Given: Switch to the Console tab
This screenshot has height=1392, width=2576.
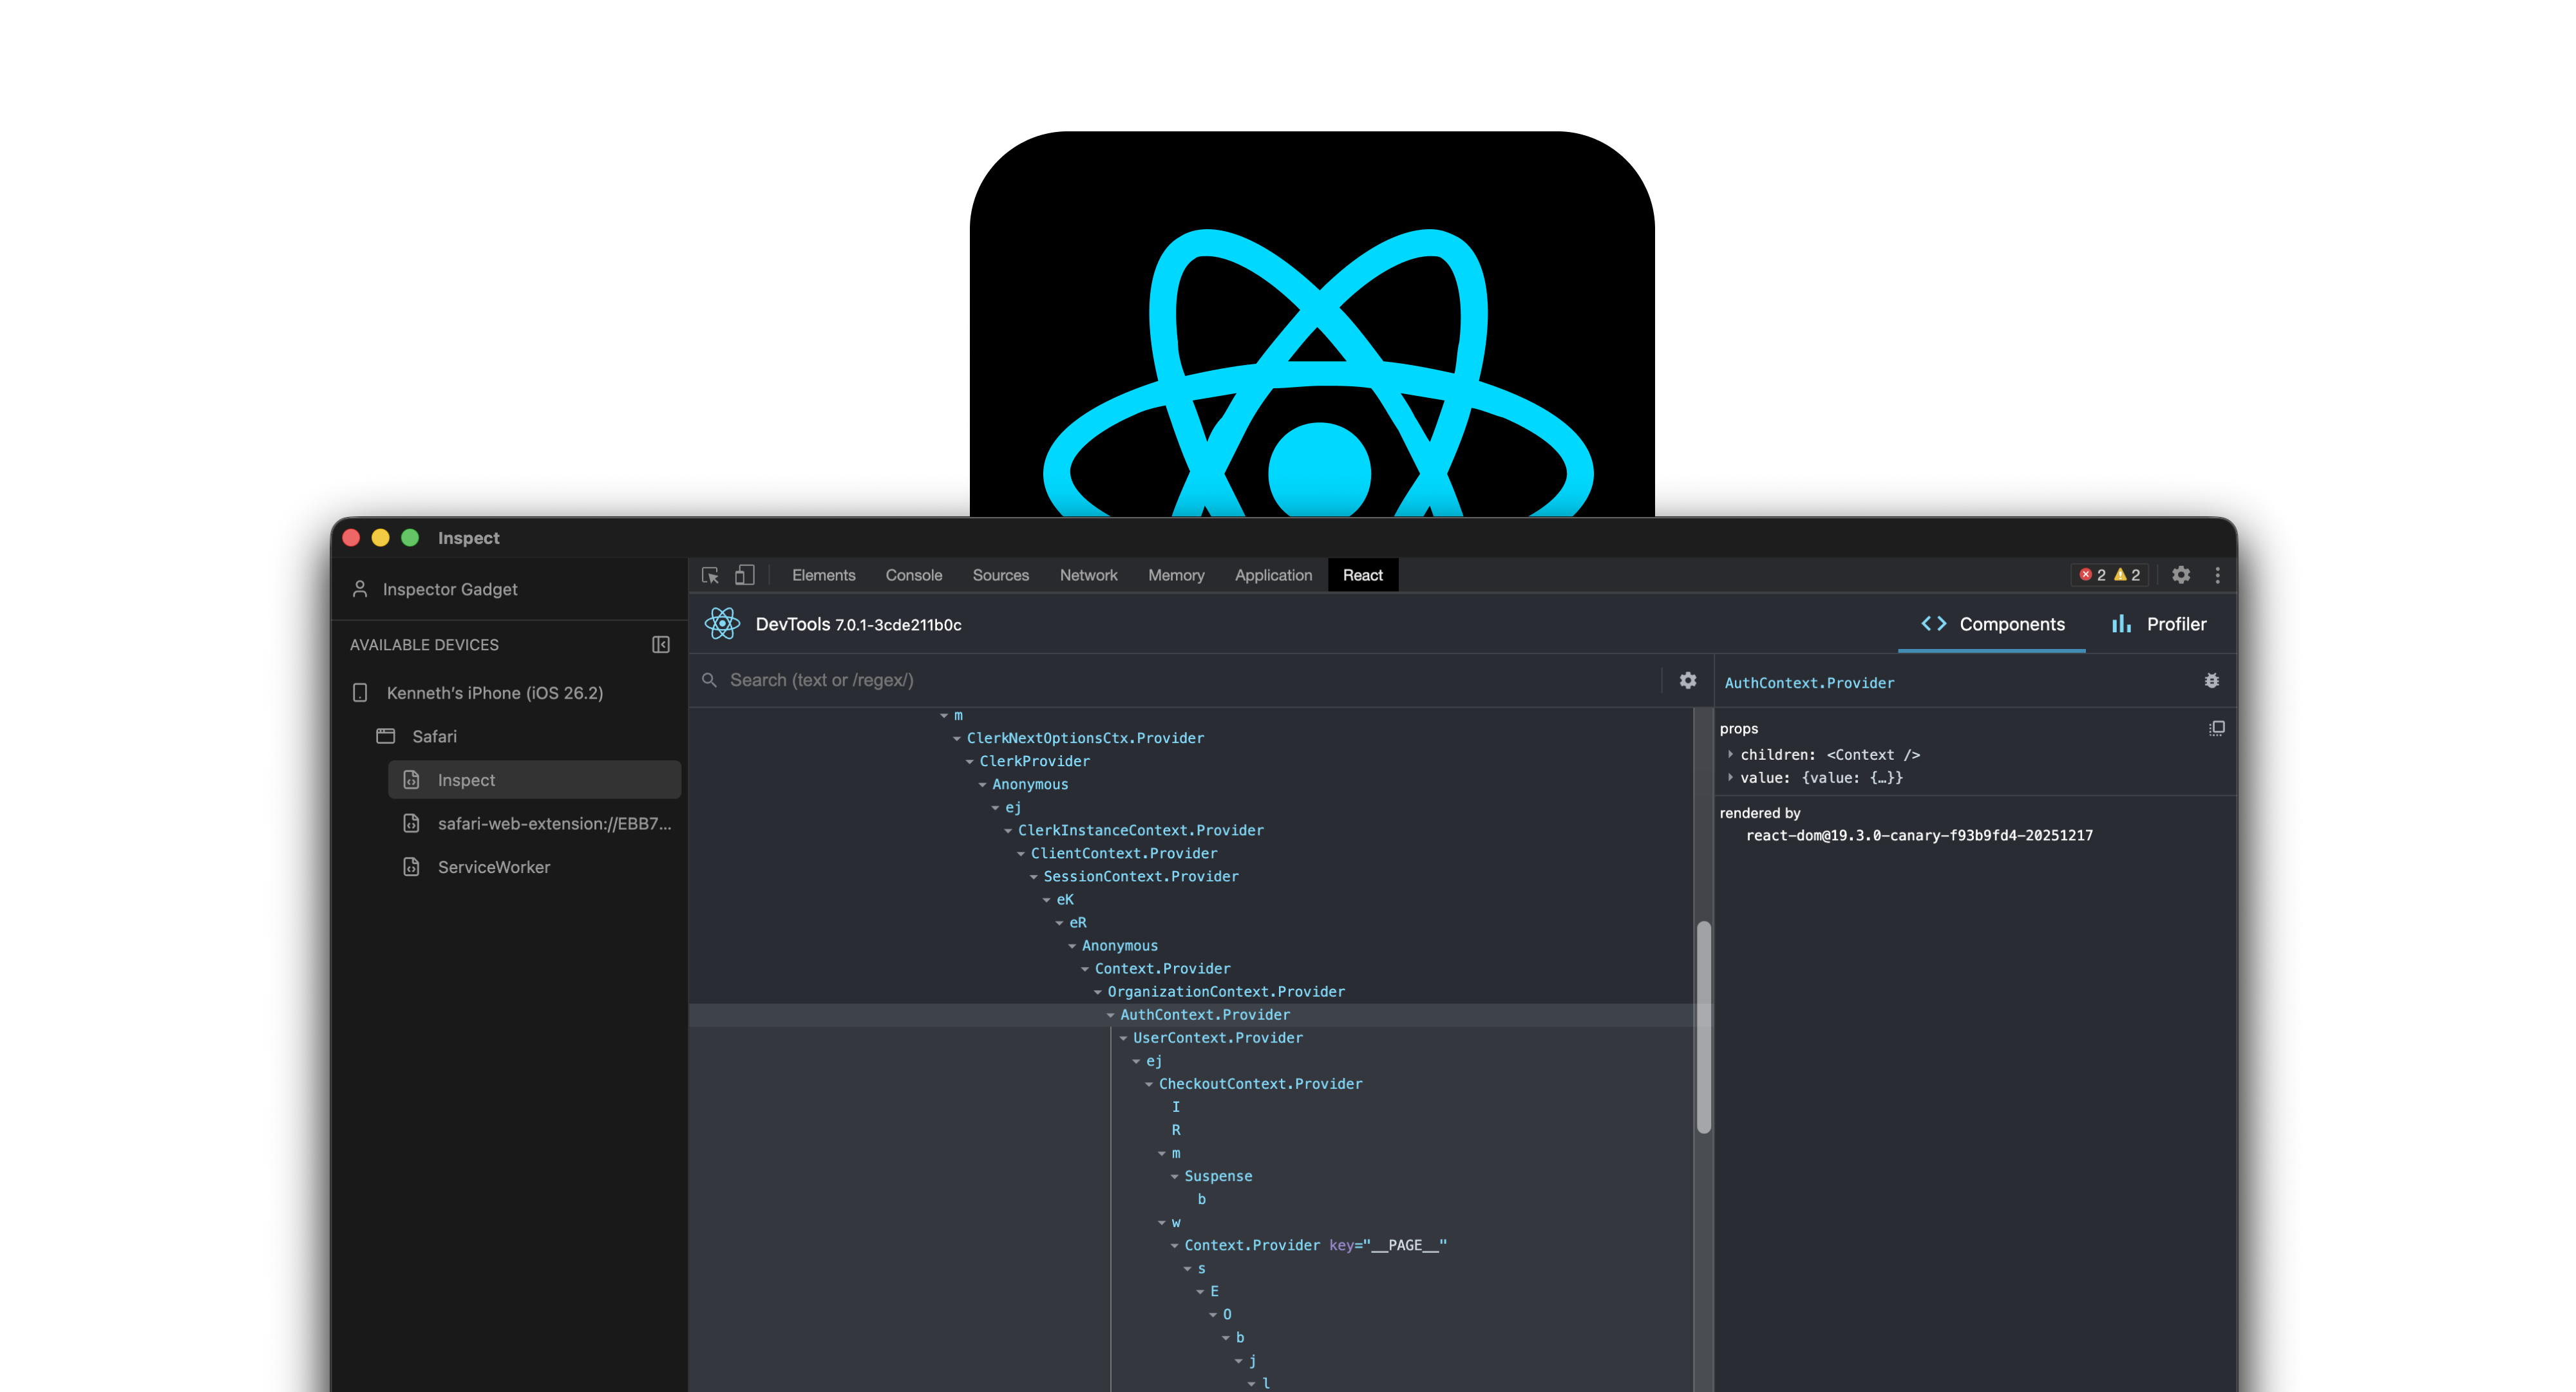Looking at the screenshot, I should pos(913,575).
